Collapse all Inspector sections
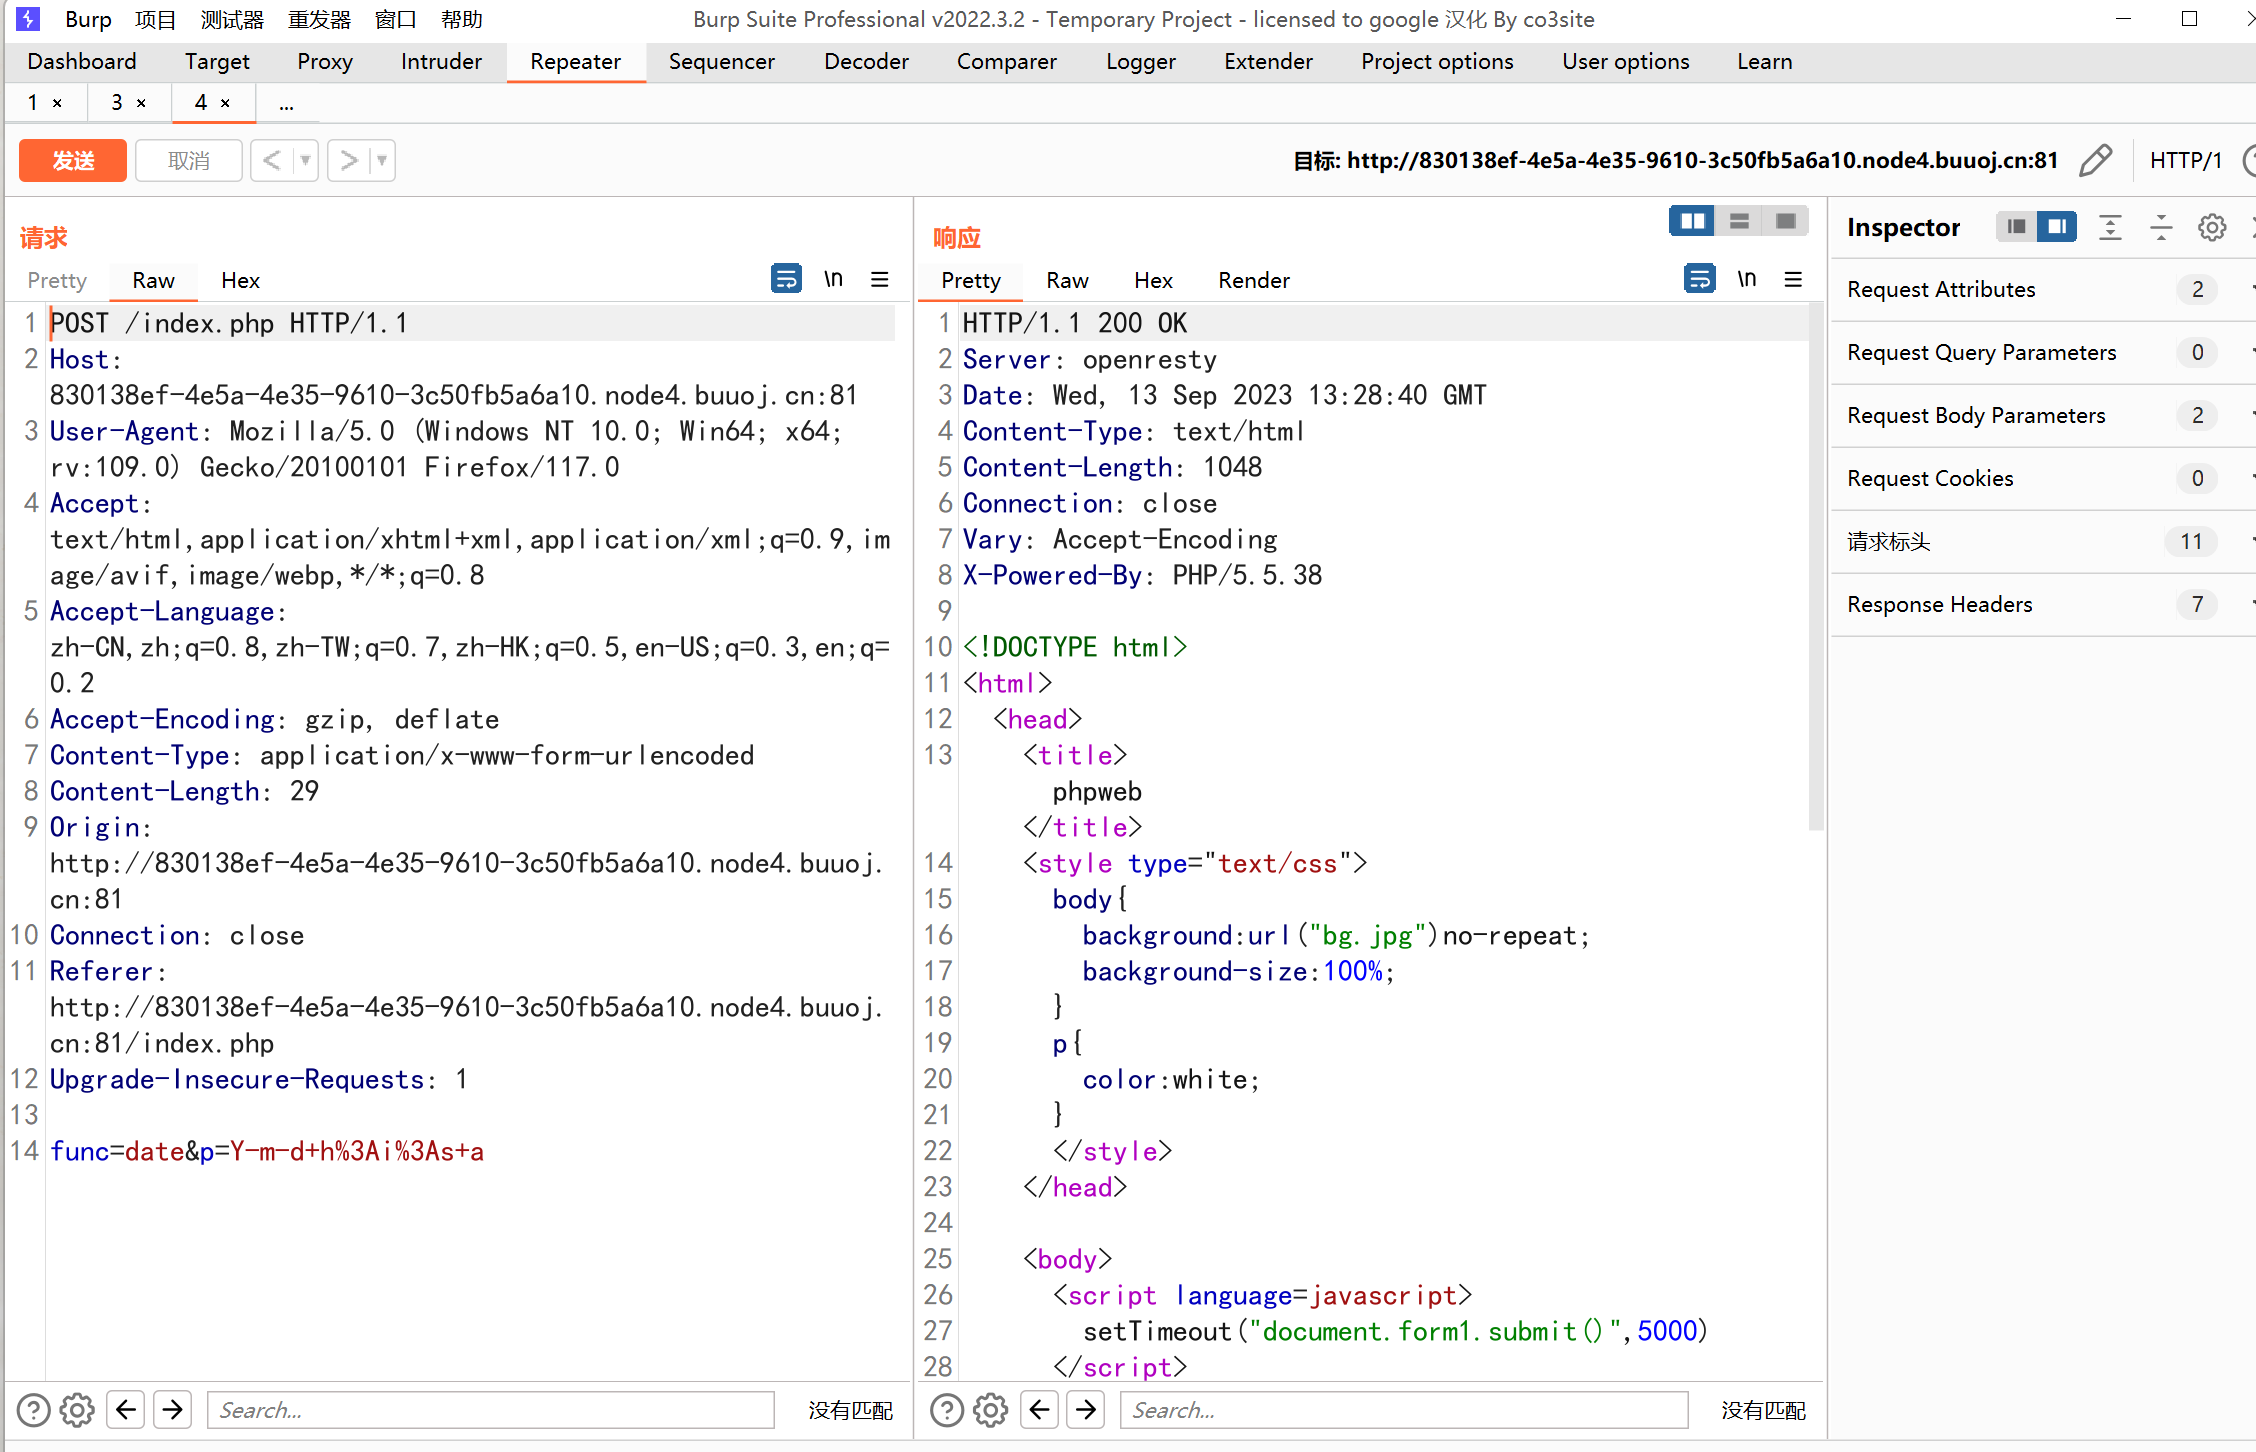 pos(2161,227)
